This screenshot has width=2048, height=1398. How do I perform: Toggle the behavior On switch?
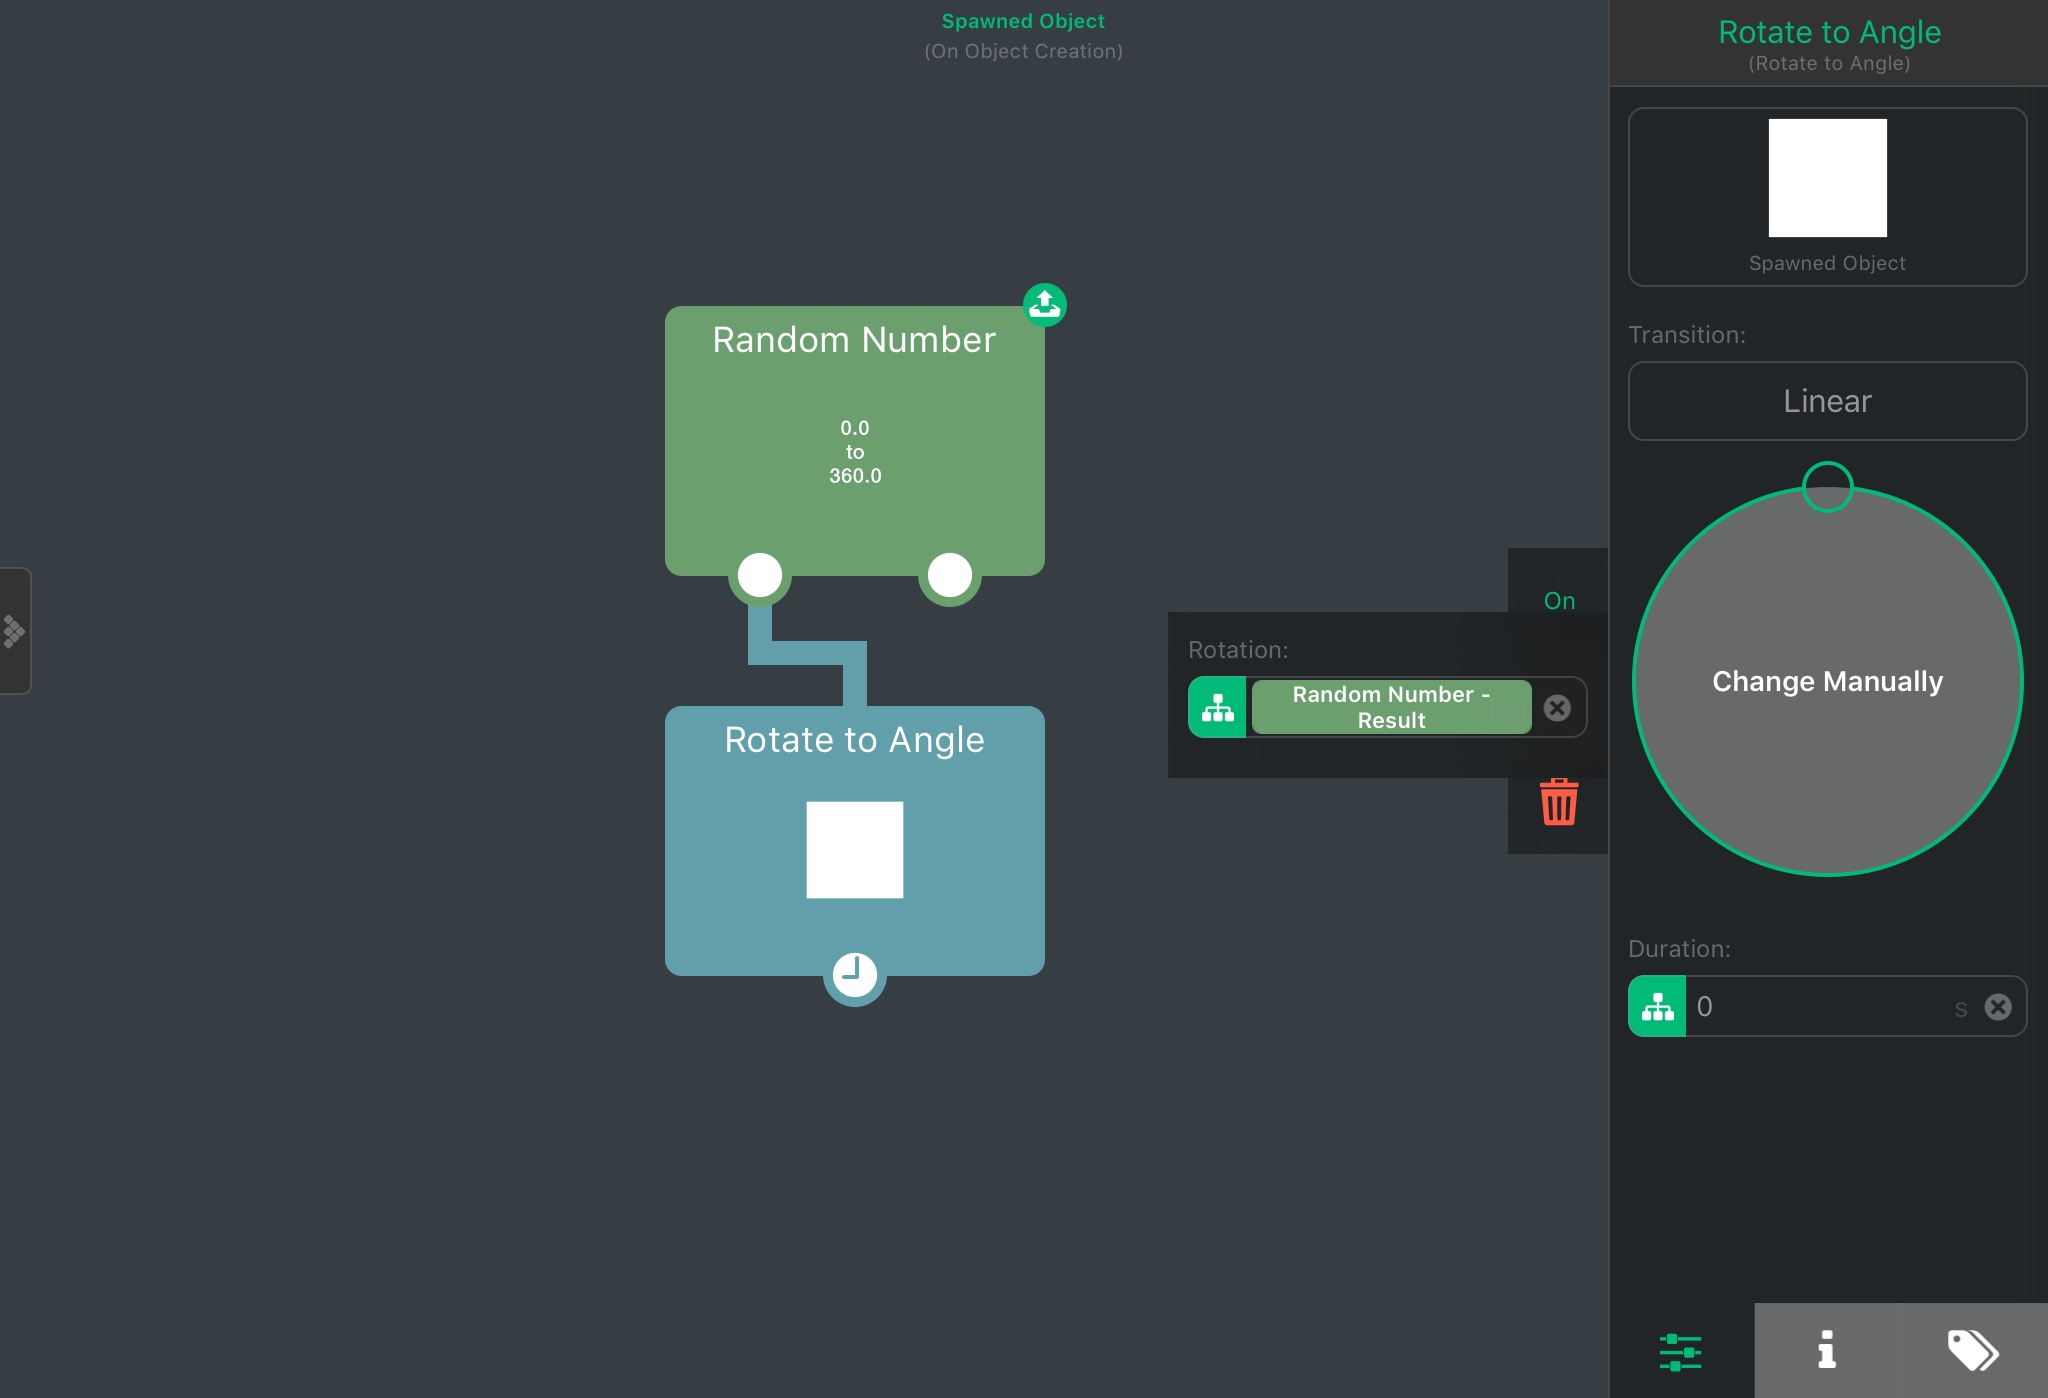pos(1559,601)
